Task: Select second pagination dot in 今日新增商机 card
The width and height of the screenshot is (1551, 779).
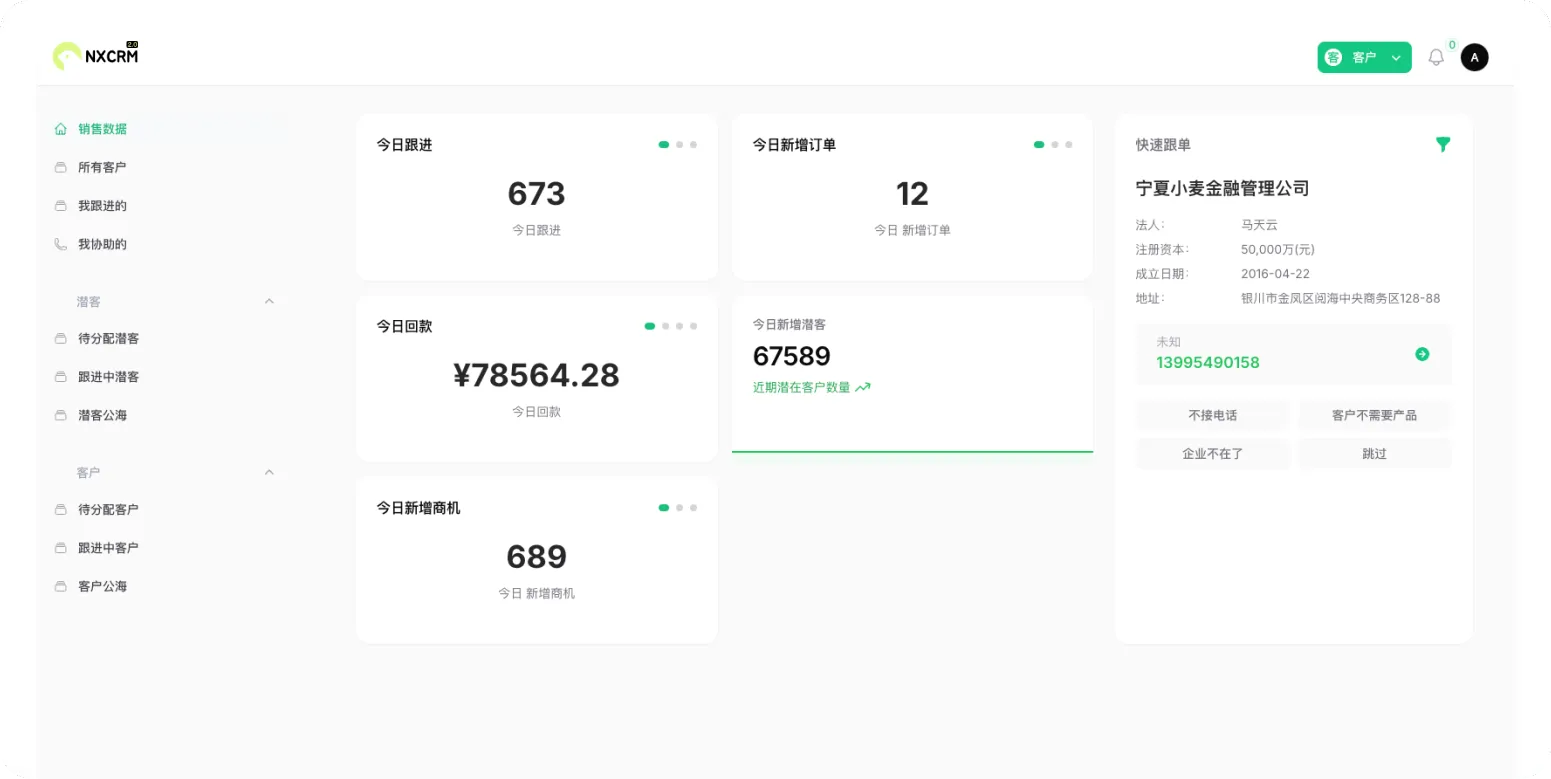Action: [x=680, y=508]
